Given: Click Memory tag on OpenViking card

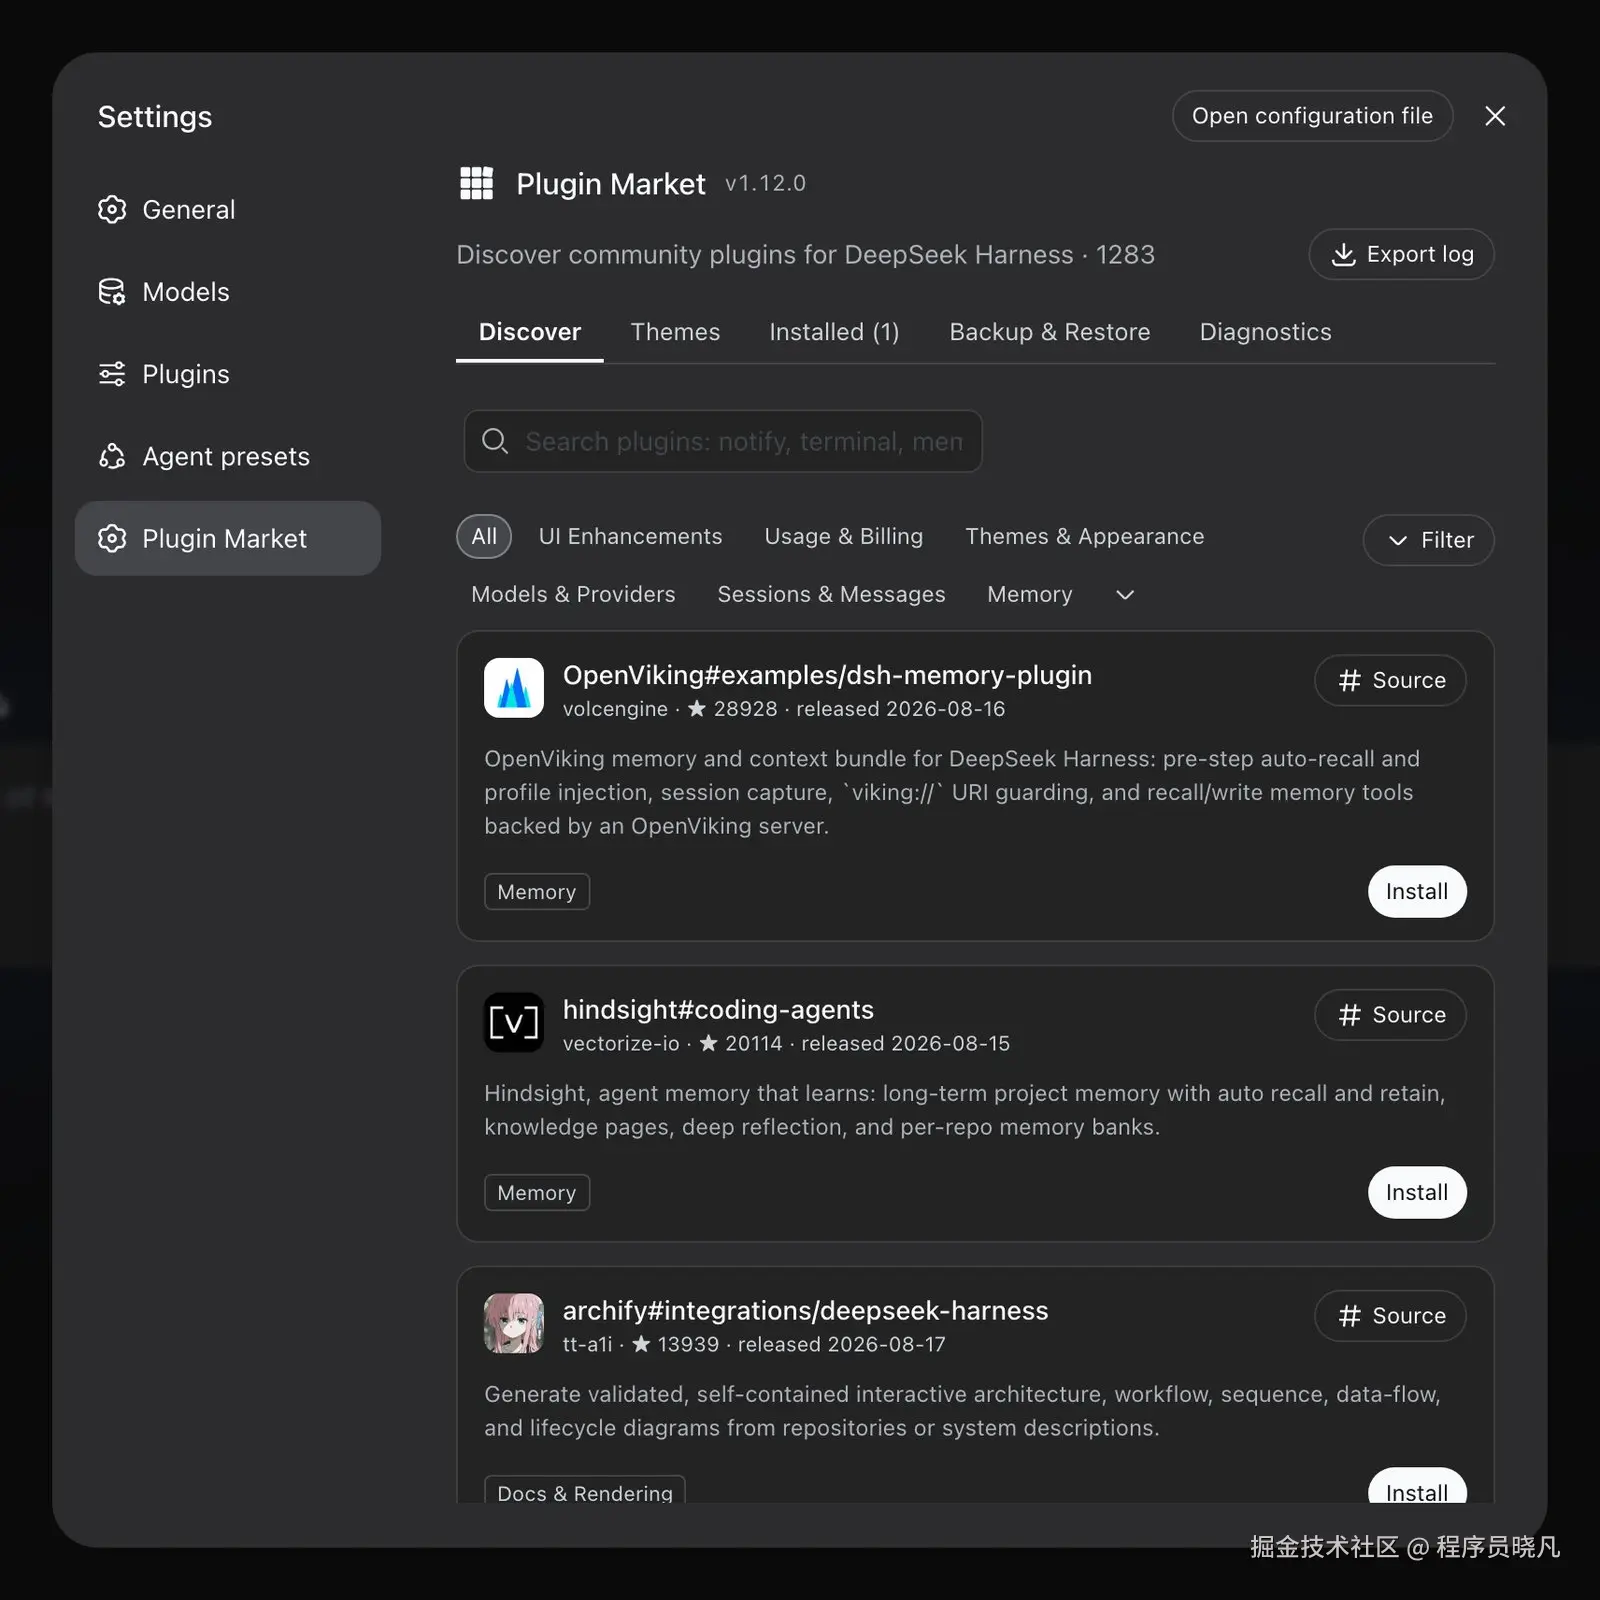Looking at the screenshot, I should point(537,892).
